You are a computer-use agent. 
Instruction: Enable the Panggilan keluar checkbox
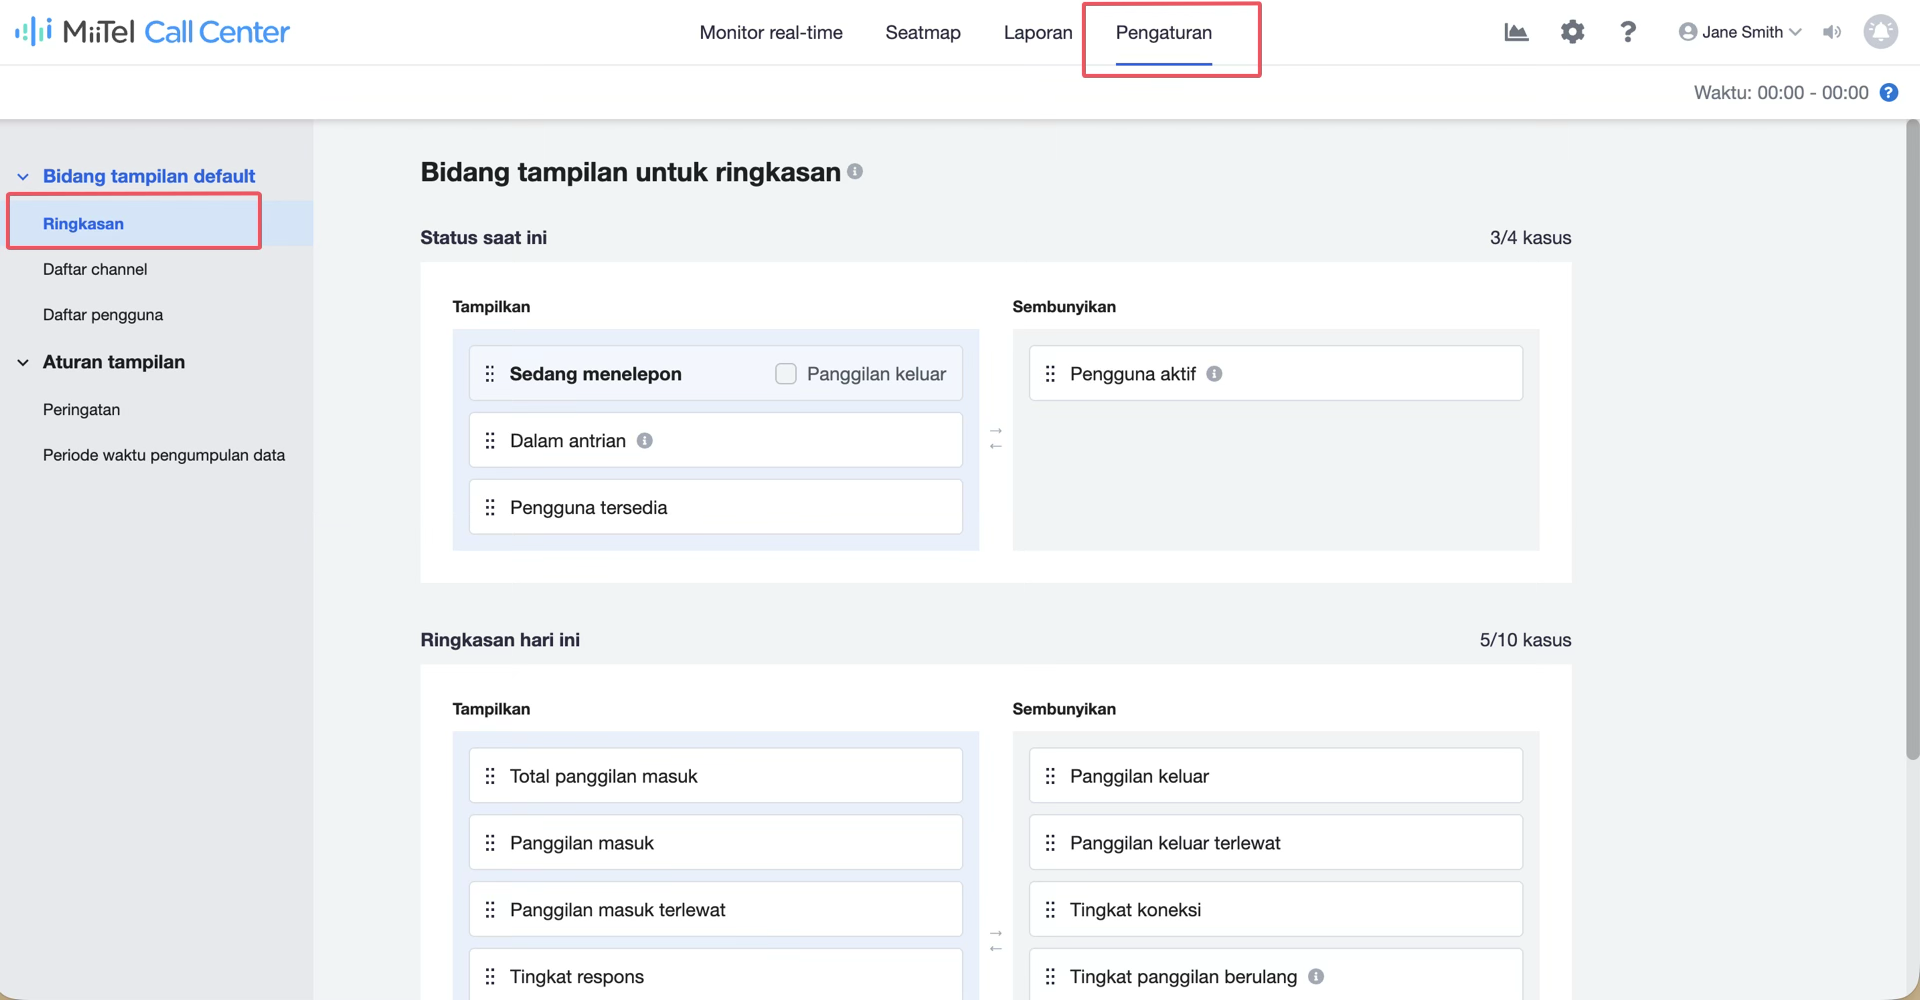pos(786,374)
